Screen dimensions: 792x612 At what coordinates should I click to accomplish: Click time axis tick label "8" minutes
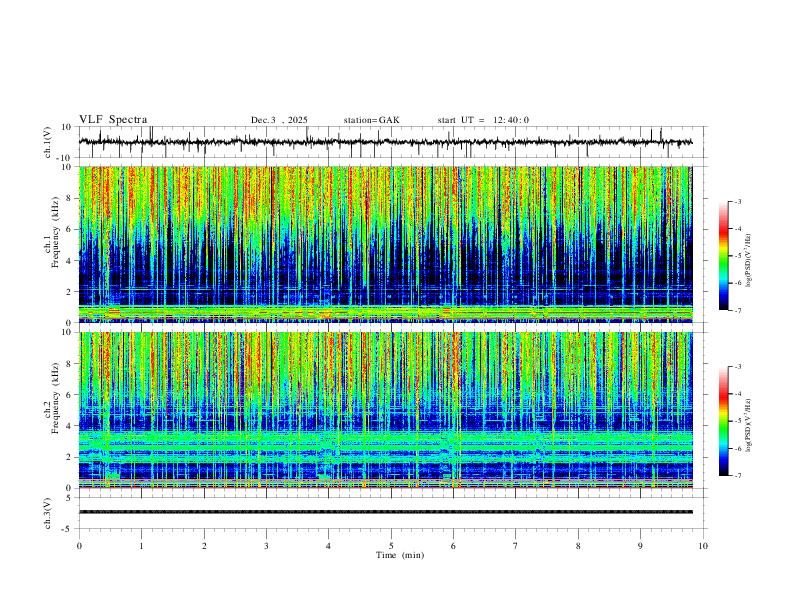578,546
